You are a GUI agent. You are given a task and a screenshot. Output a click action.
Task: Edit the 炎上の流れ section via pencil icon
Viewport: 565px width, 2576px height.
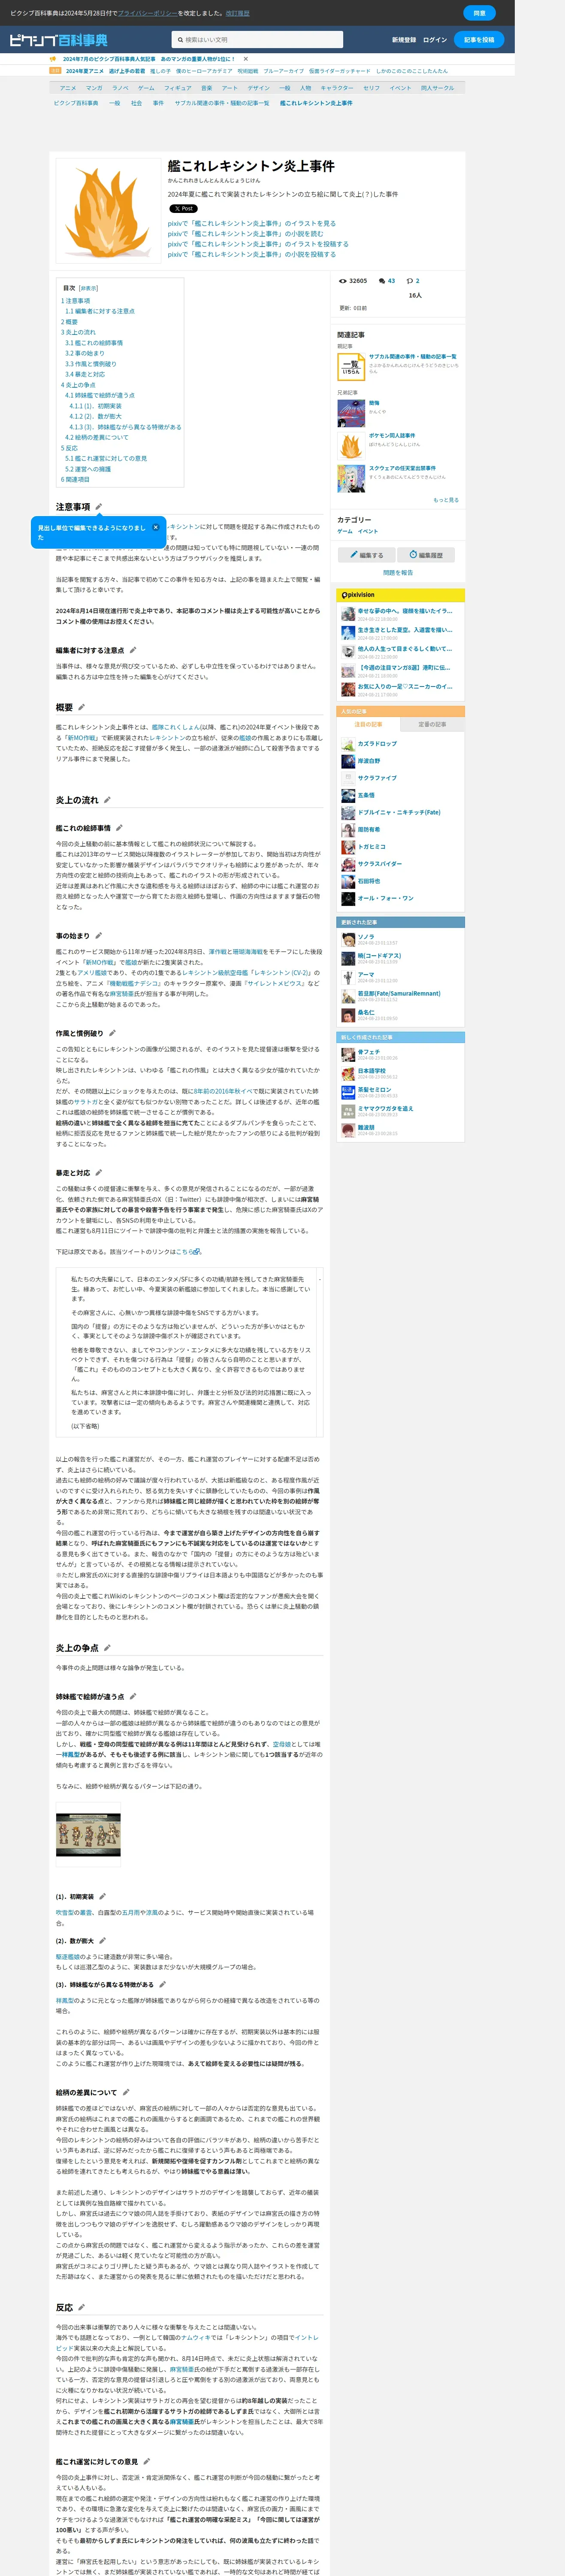(x=107, y=800)
